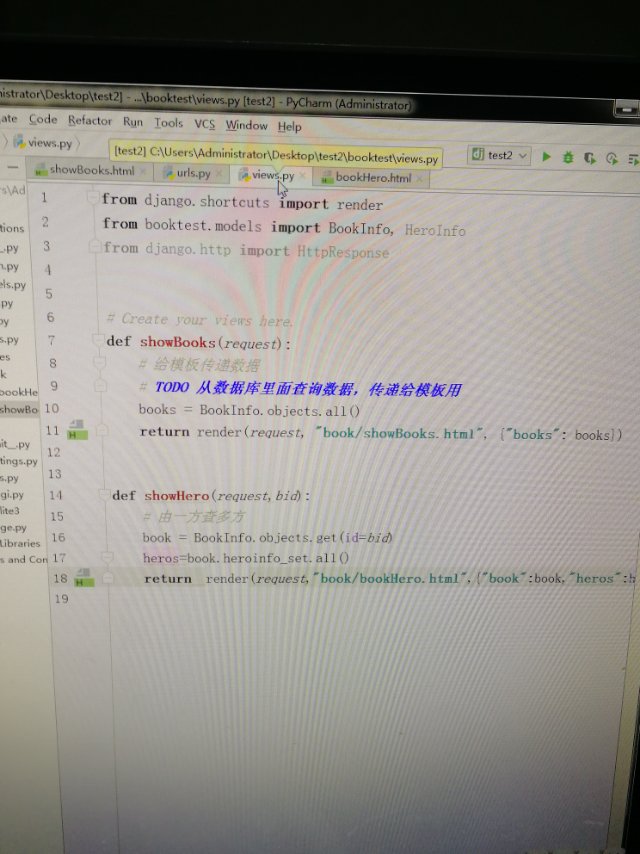Click the Django icon in the run configuration box

pos(478,155)
